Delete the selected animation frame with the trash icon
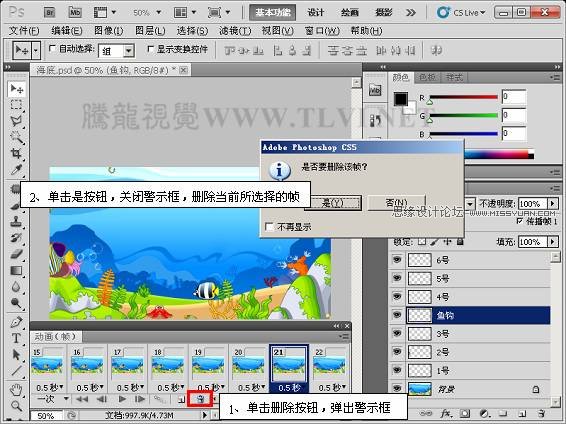 tap(201, 399)
